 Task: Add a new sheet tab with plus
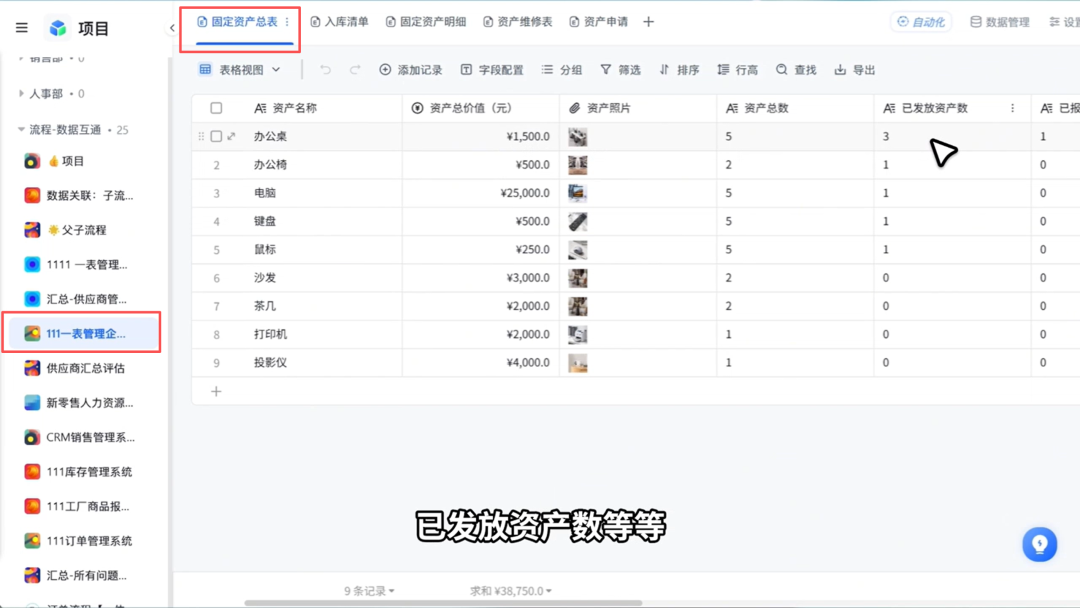[648, 22]
